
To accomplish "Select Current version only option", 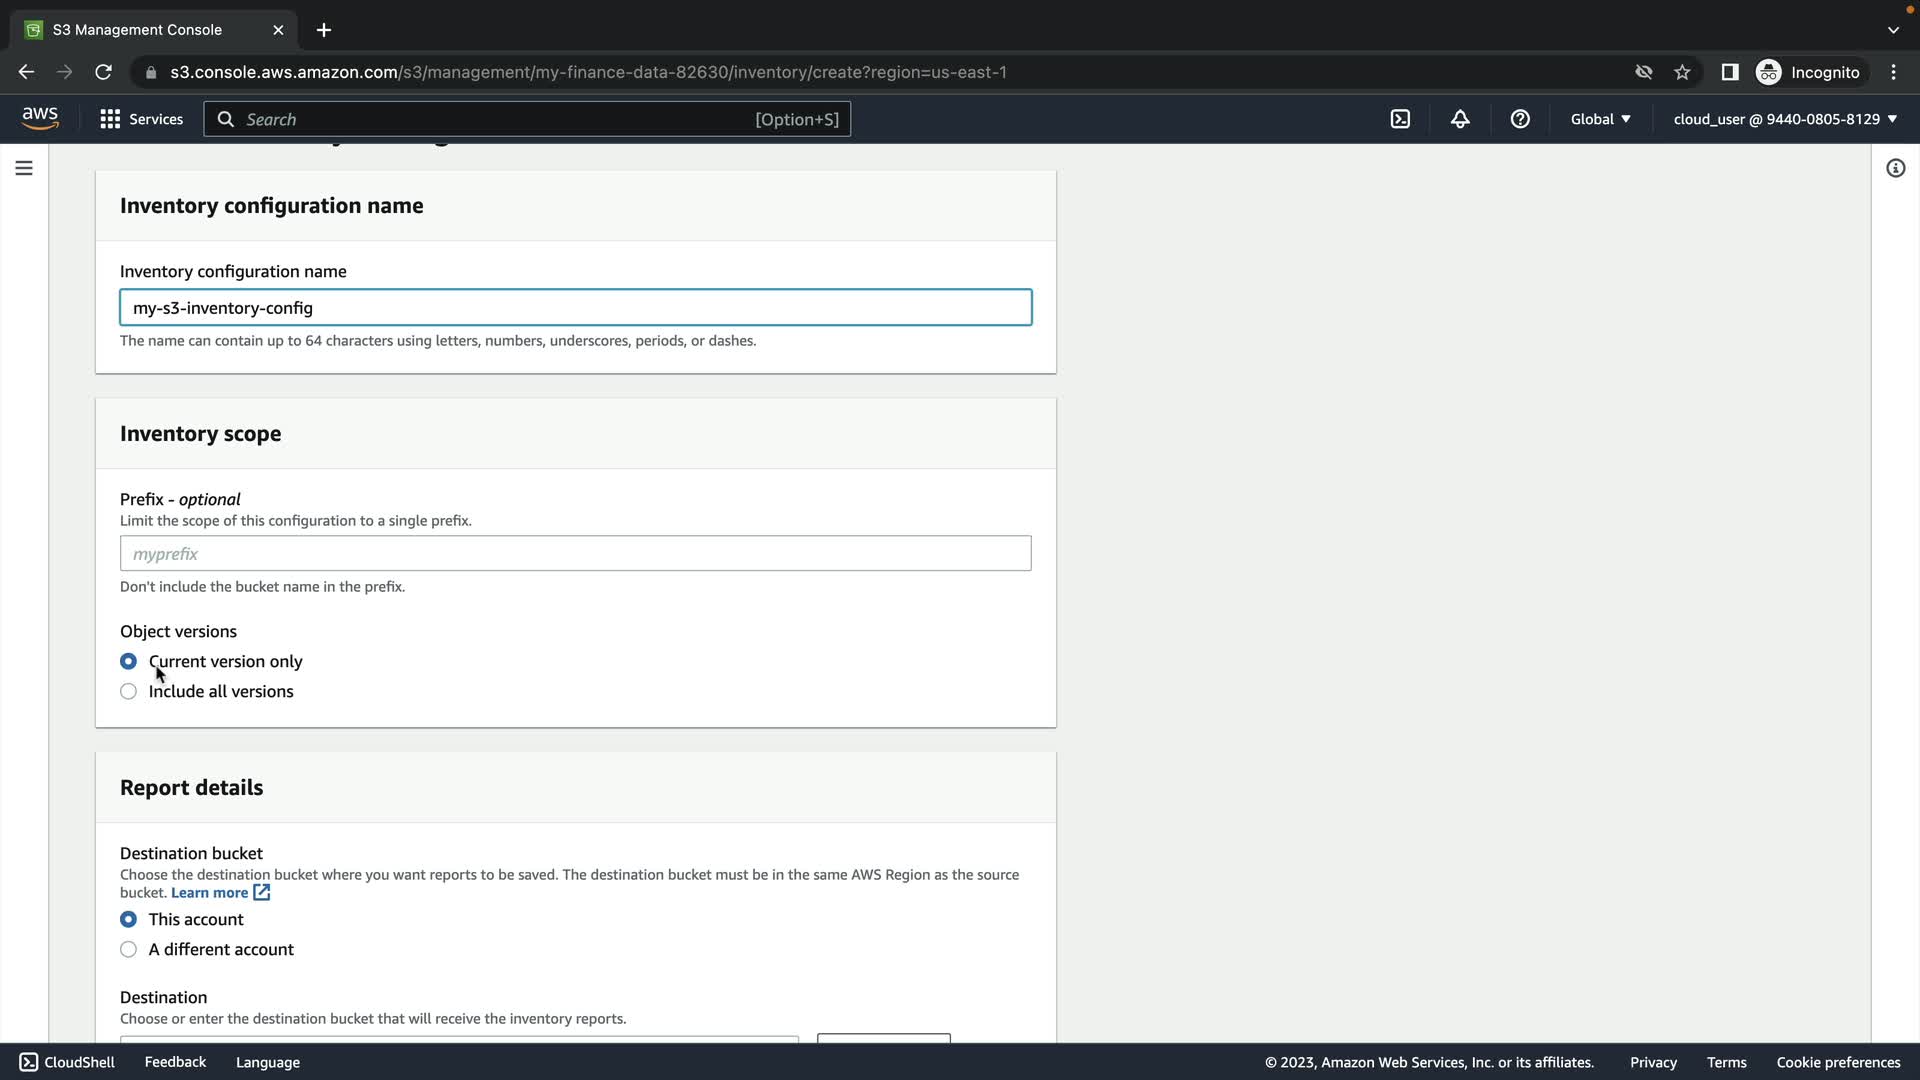I will click(x=129, y=662).
